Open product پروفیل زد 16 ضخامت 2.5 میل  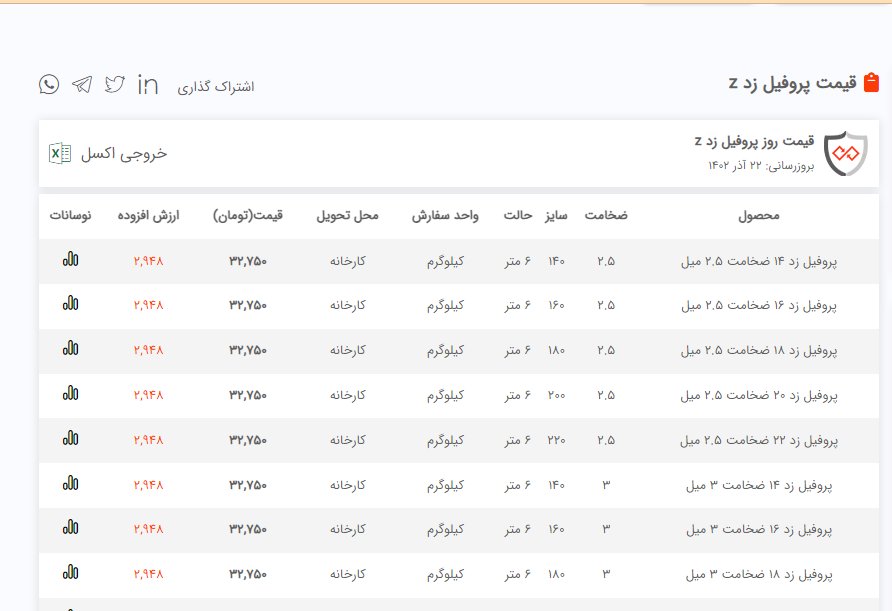(x=758, y=305)
